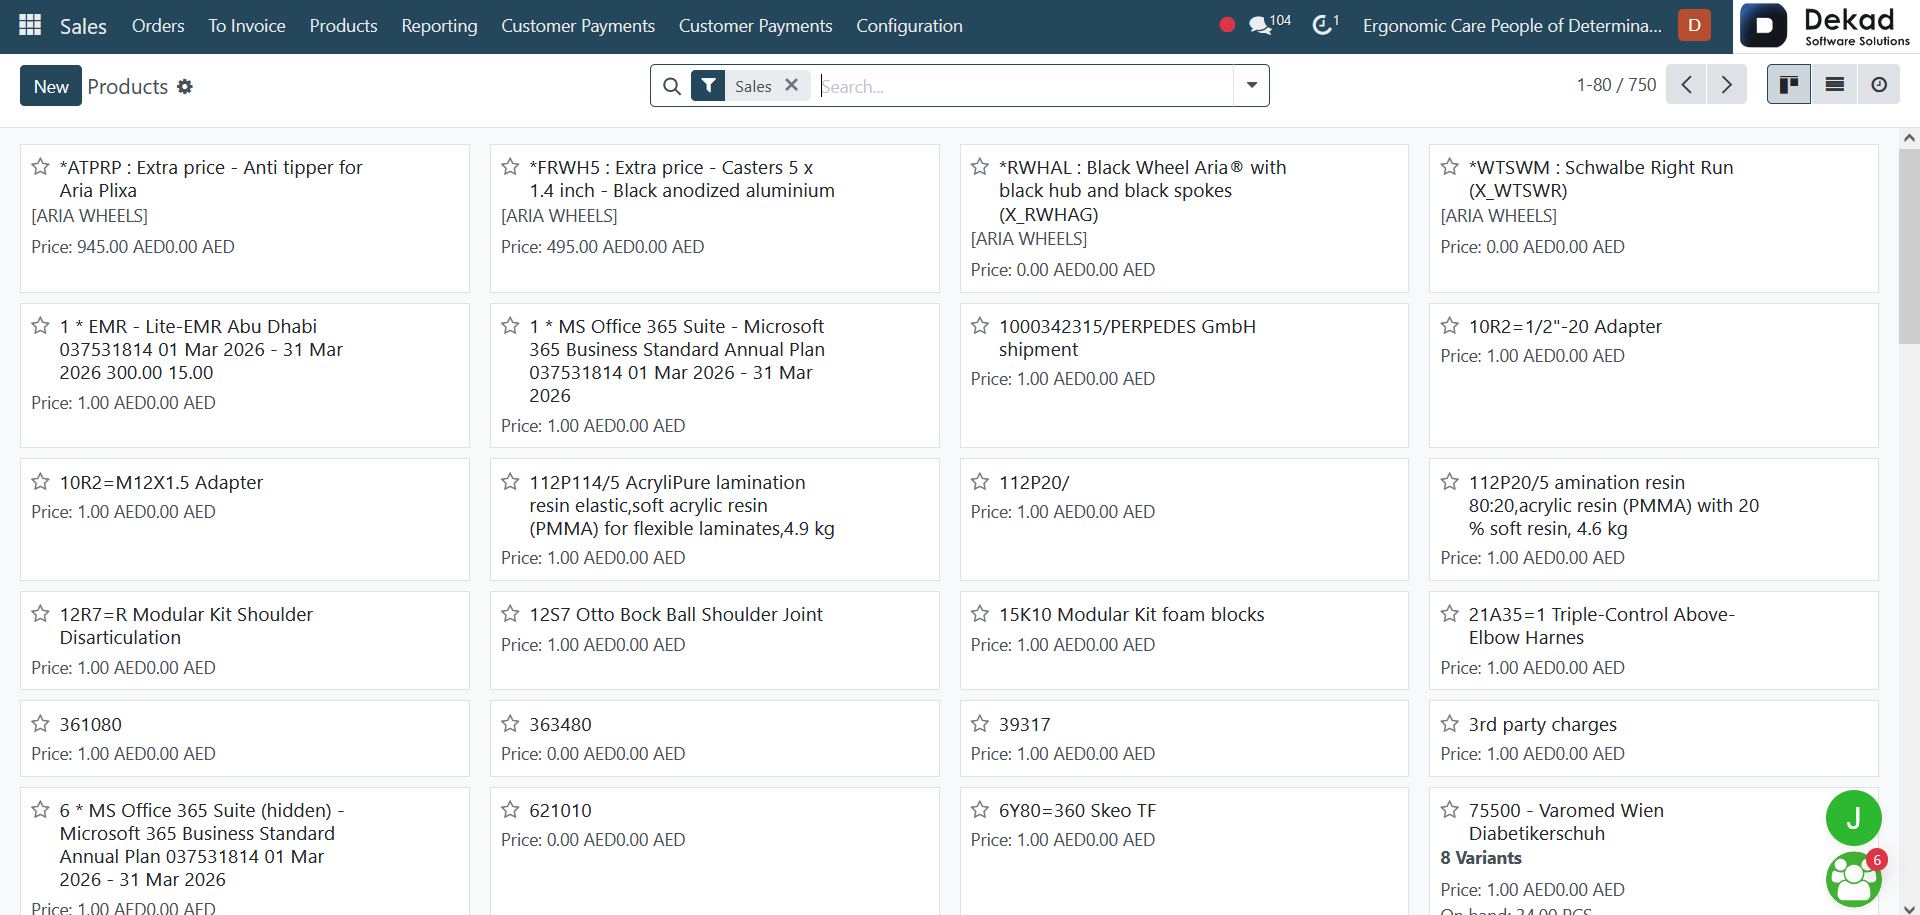Remove the Sales filter facet

click(791, 86)
